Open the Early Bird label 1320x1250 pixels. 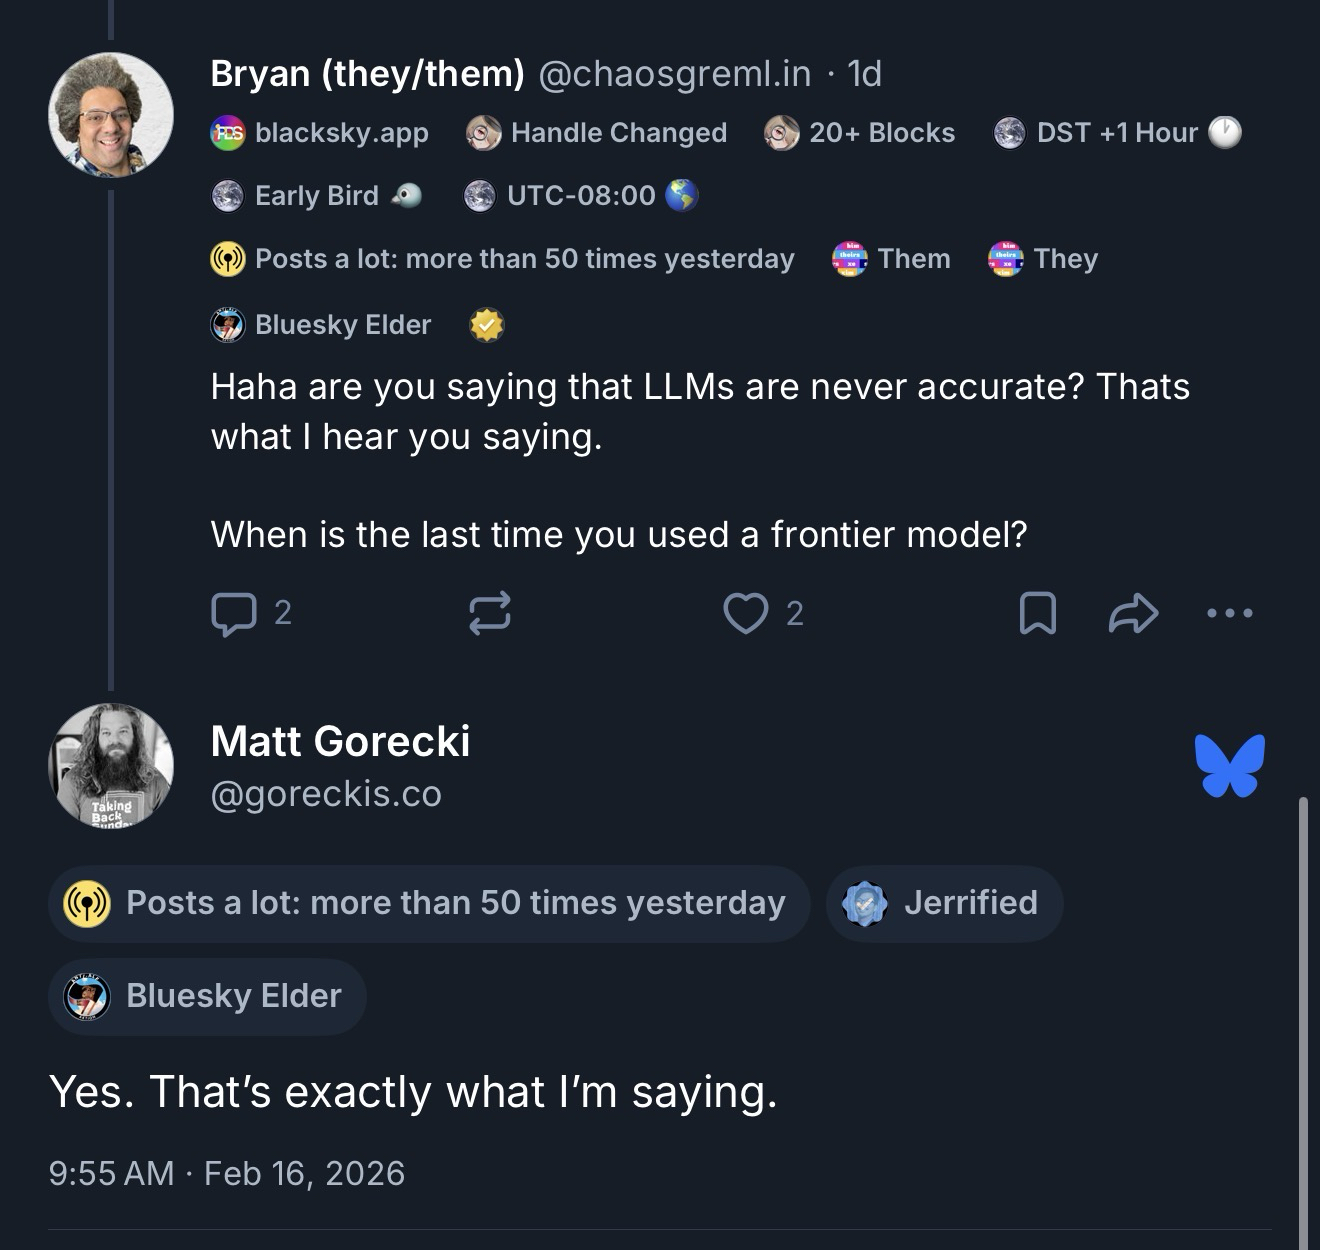click(316, 196)
